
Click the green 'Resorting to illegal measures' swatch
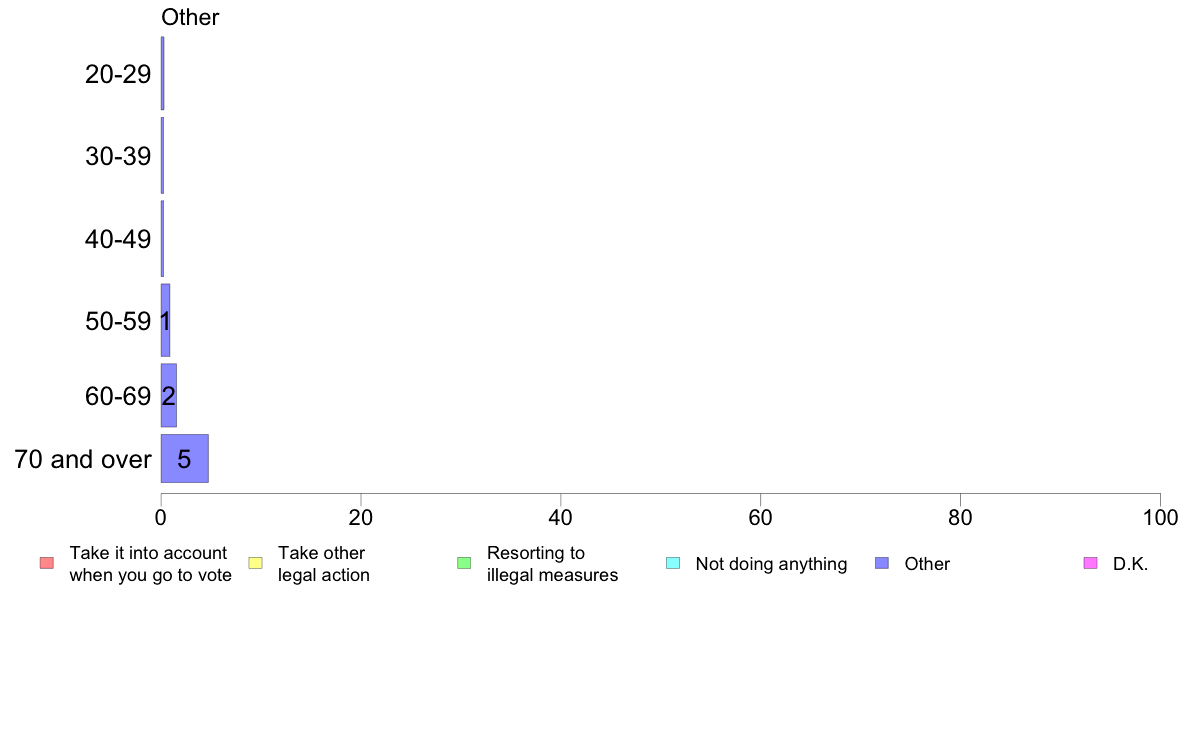click(464, 563)
